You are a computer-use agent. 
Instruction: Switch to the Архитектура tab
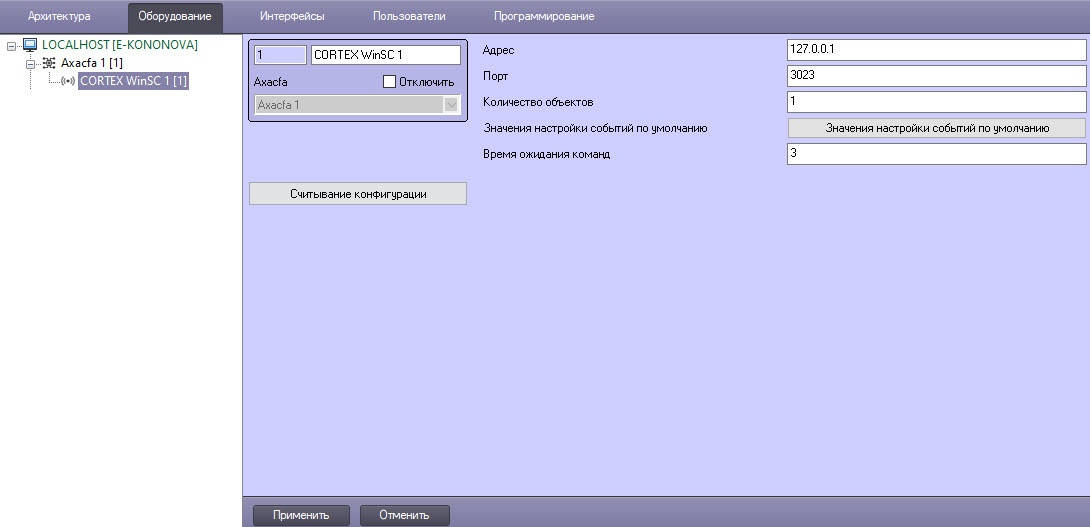point(59,16)
